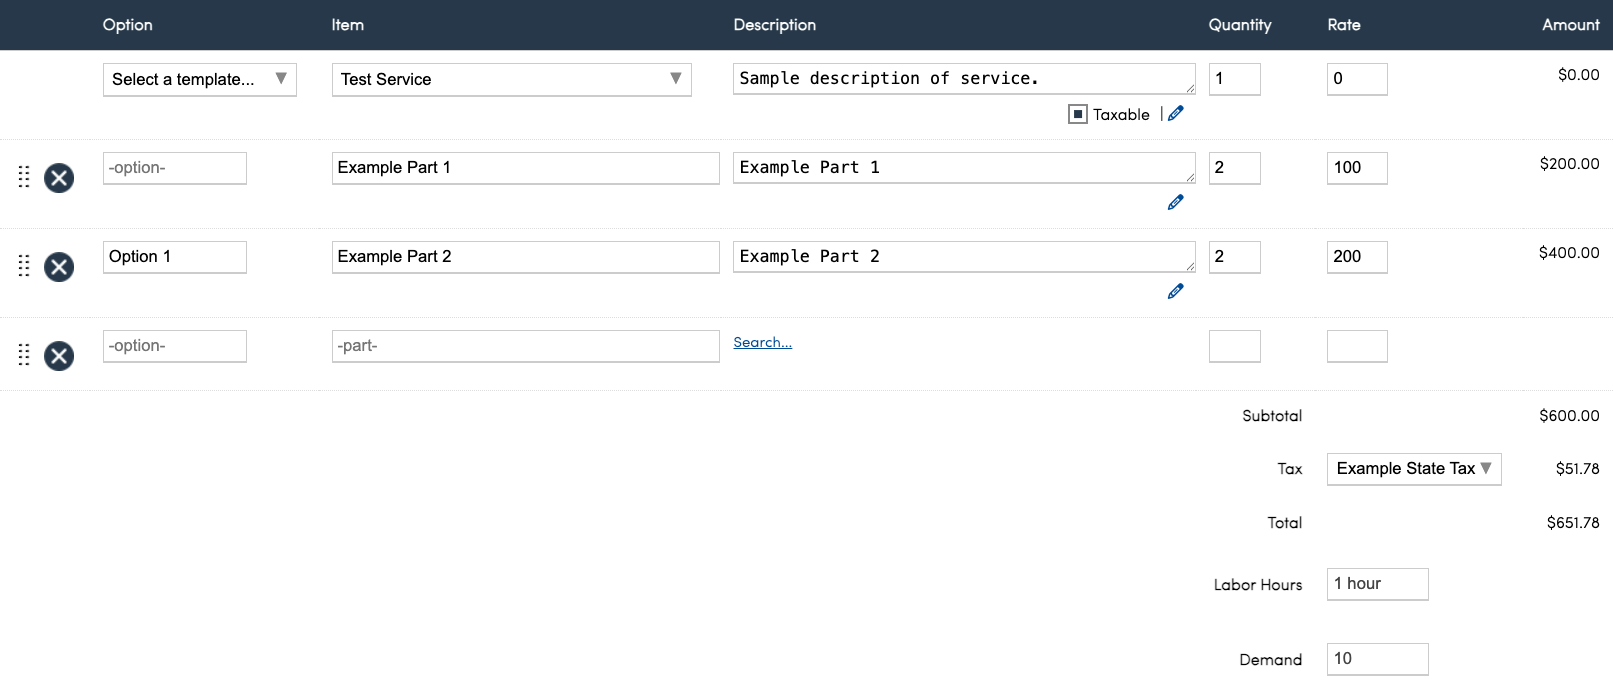Viewport: 1613px width, 689px height.
Task: Click the Labor Hours input field
Action: click(1377, 584)
